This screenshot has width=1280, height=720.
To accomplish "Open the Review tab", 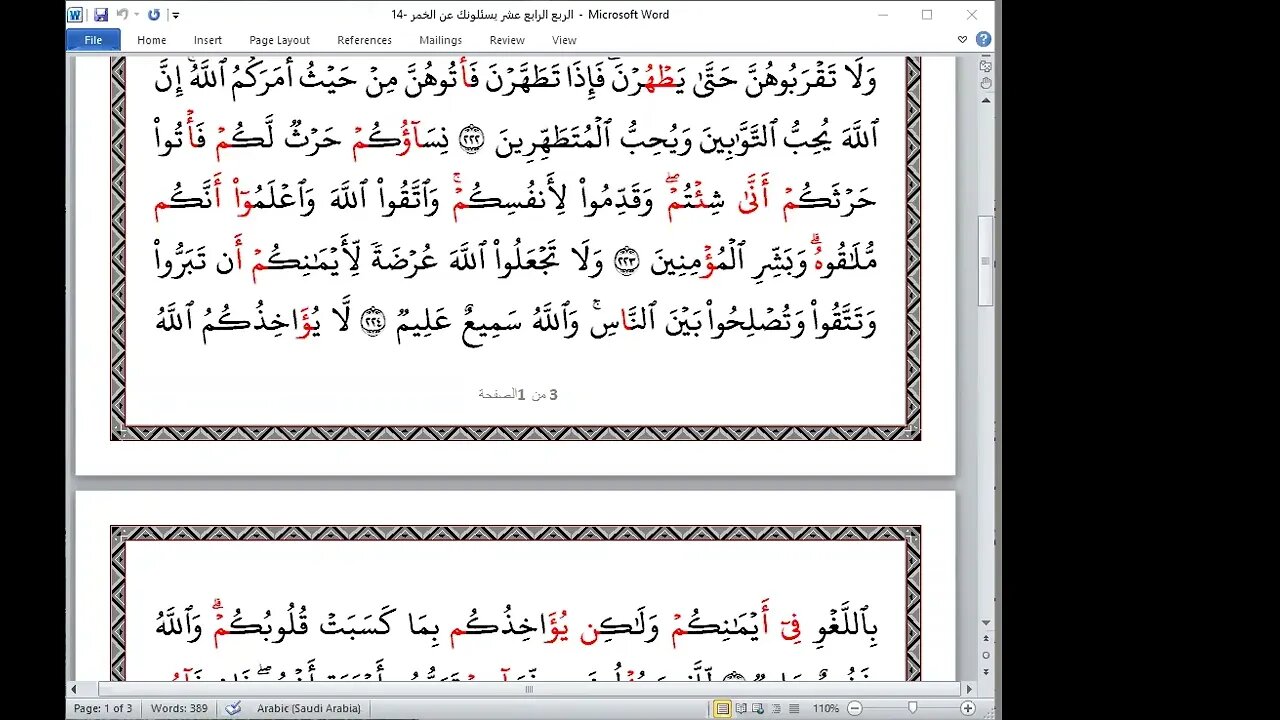I will coord(507,40).
